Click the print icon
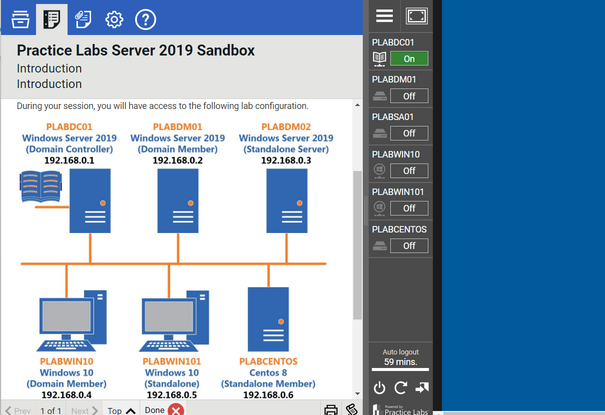Screen dimensions: 605x415 pyautogui.click(x=331, y=410)
